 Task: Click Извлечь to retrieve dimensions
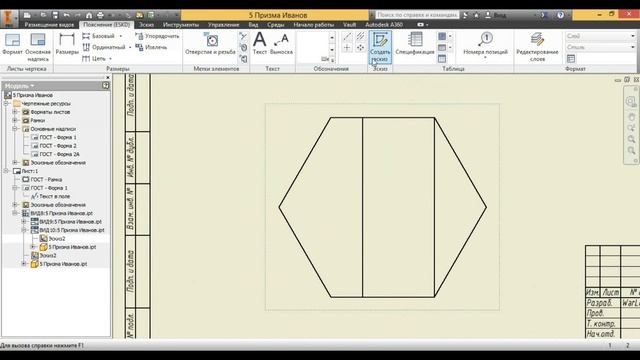pyautogui.click(x=151, y=47)
